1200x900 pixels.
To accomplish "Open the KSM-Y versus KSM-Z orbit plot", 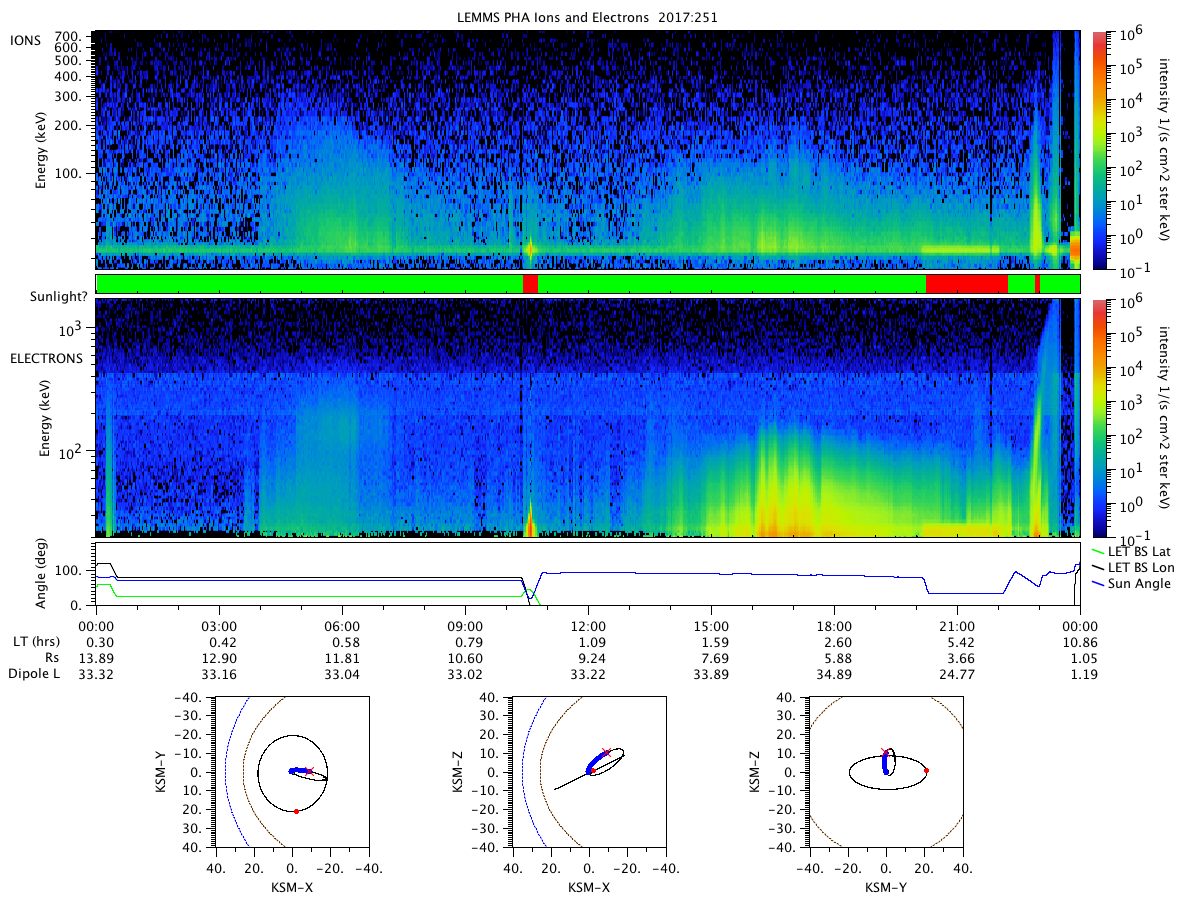I will [885, 771].
